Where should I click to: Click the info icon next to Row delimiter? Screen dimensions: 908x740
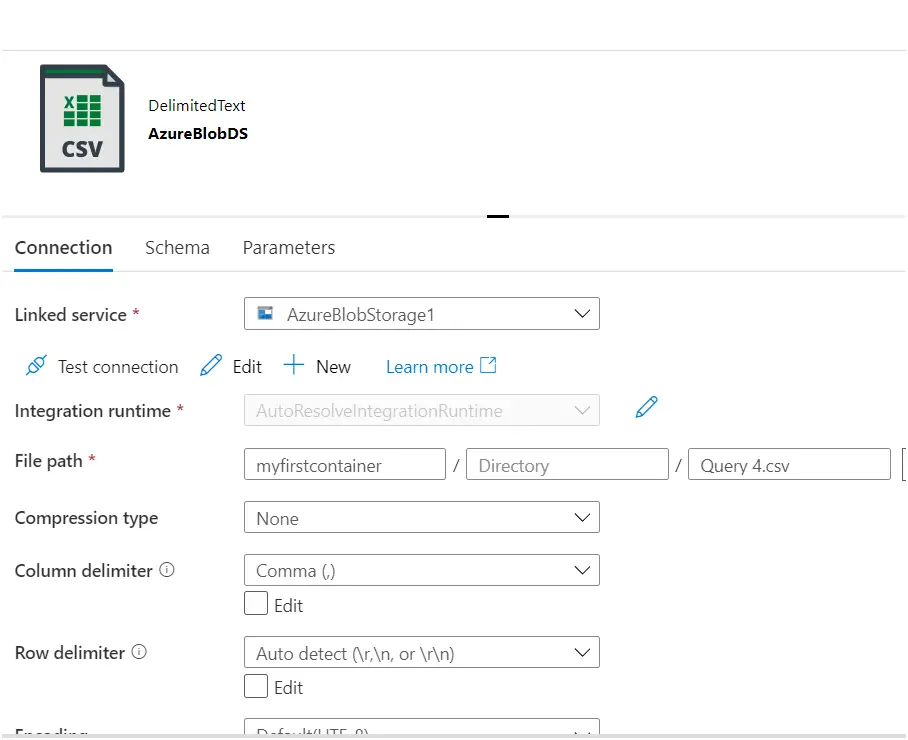pos(139,653)
